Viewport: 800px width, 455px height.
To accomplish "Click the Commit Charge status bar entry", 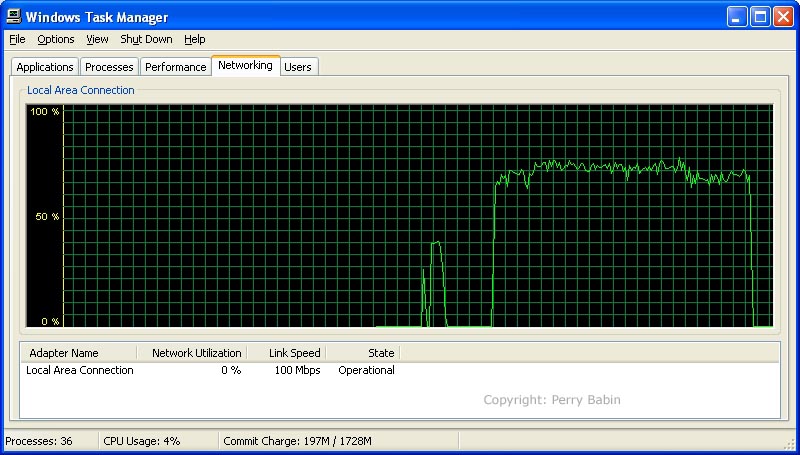I will [x=297, y=441].
